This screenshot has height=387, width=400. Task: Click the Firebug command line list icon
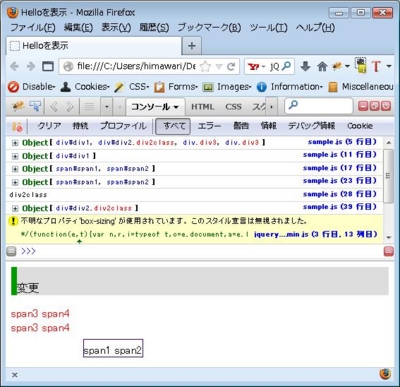[89, 107]
